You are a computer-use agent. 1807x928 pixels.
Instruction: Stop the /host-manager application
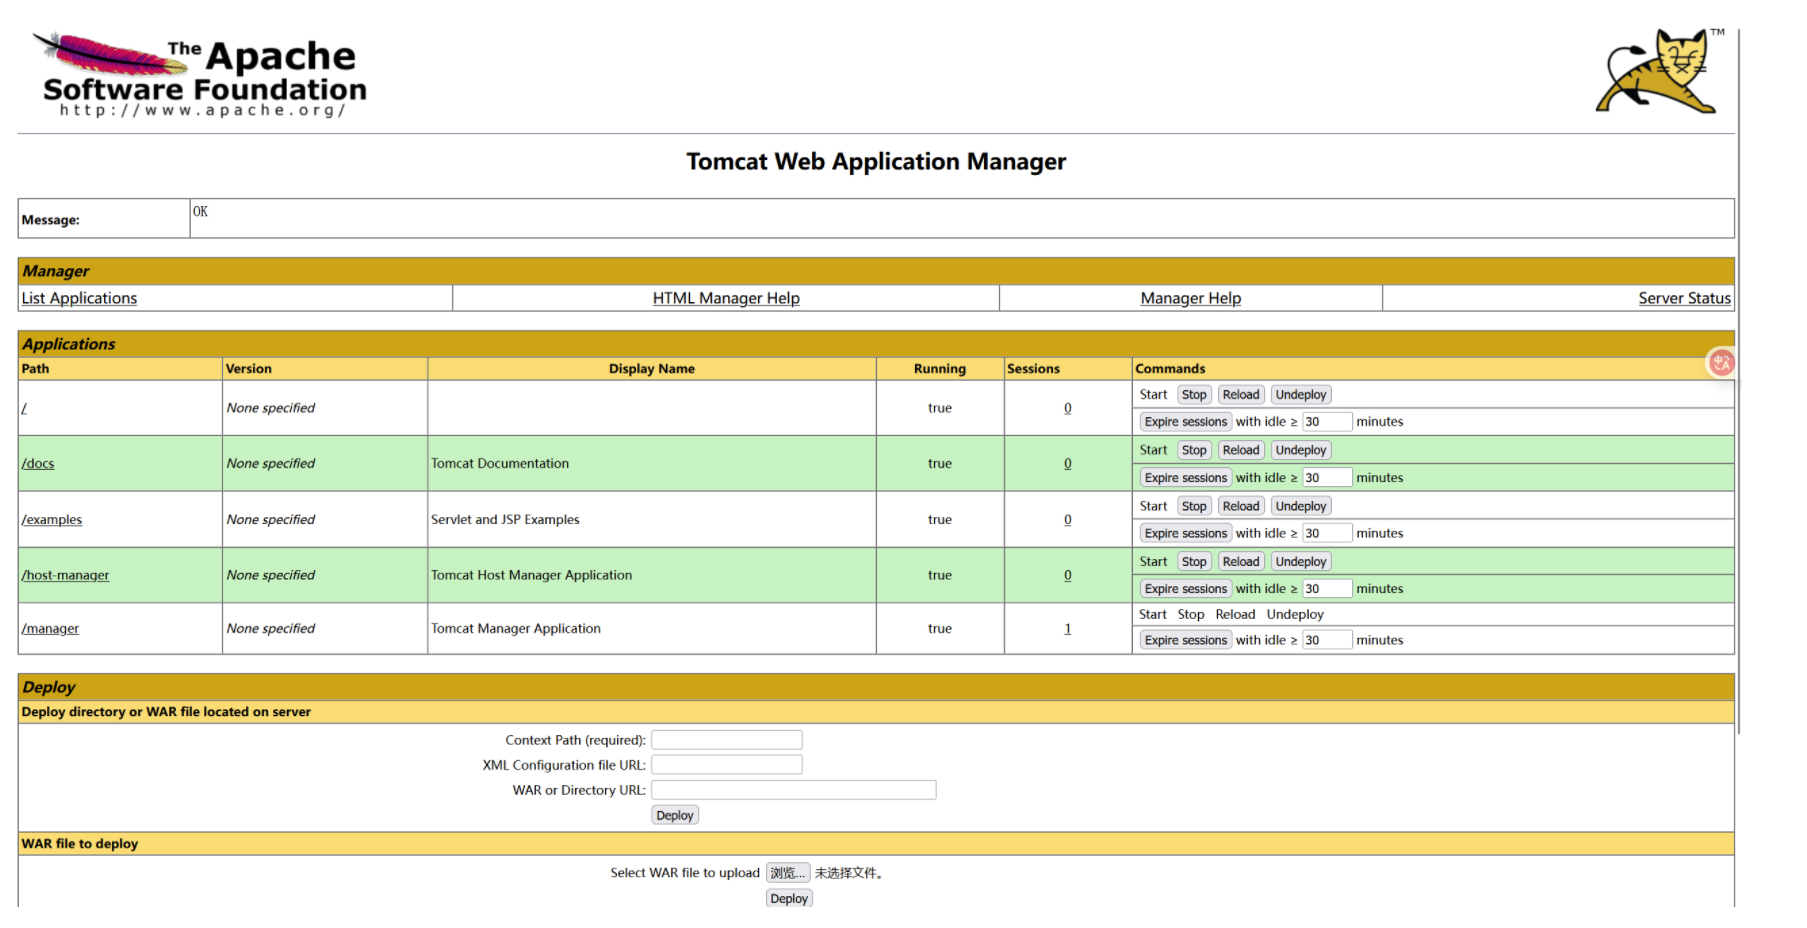1194,562
